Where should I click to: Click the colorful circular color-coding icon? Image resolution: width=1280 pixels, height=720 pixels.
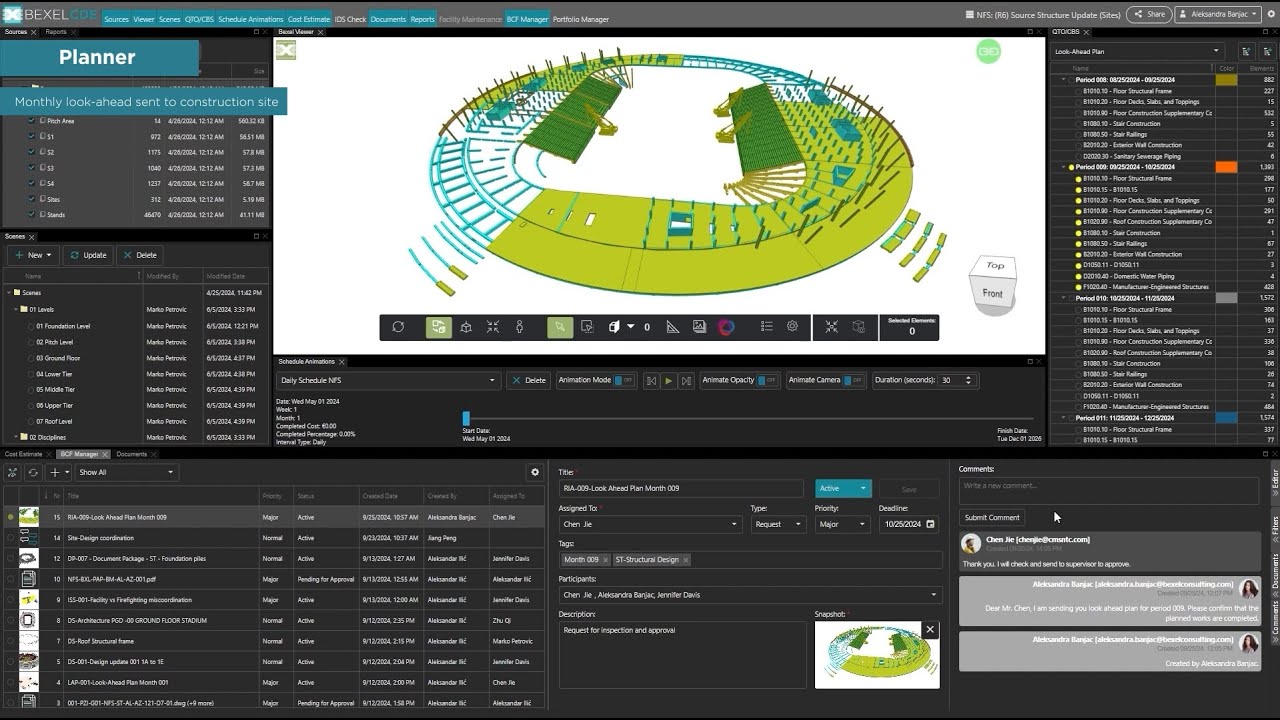click(x=727, y=327)
